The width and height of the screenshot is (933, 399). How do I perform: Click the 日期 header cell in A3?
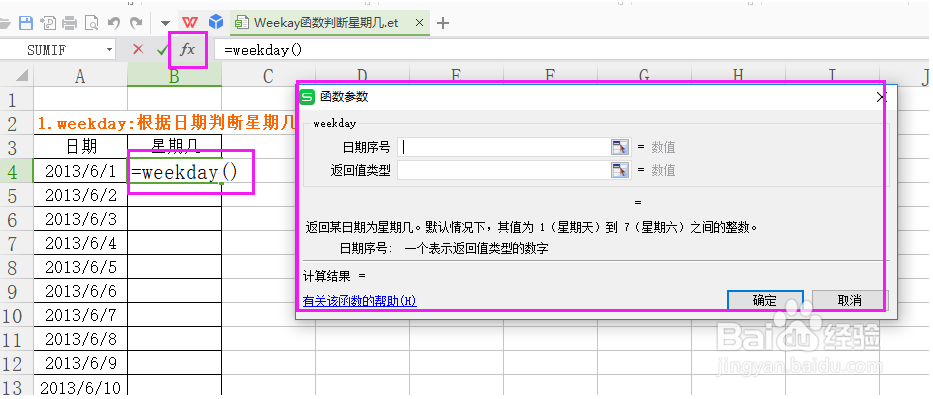(80, 146)
